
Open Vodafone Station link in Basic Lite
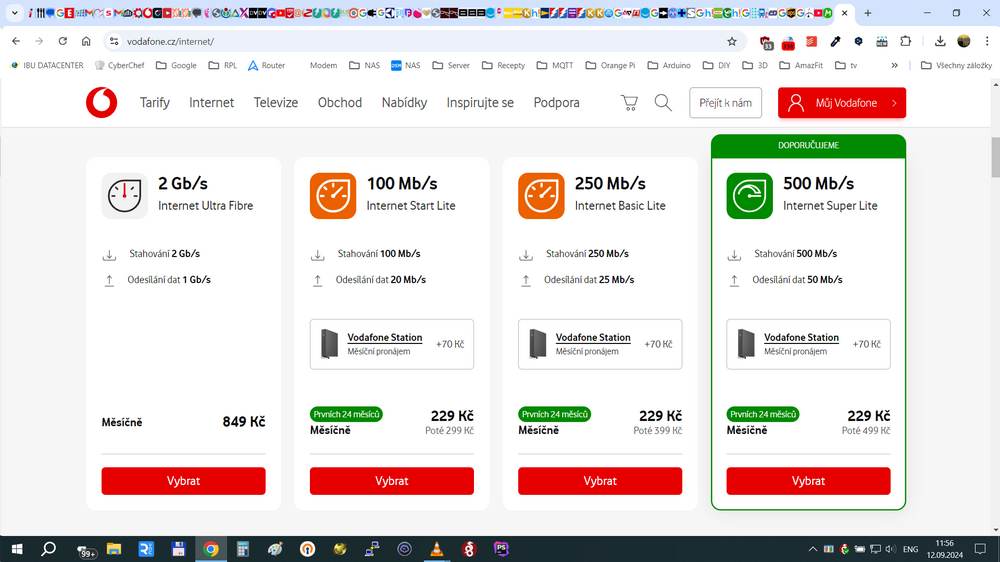point(593,337)
